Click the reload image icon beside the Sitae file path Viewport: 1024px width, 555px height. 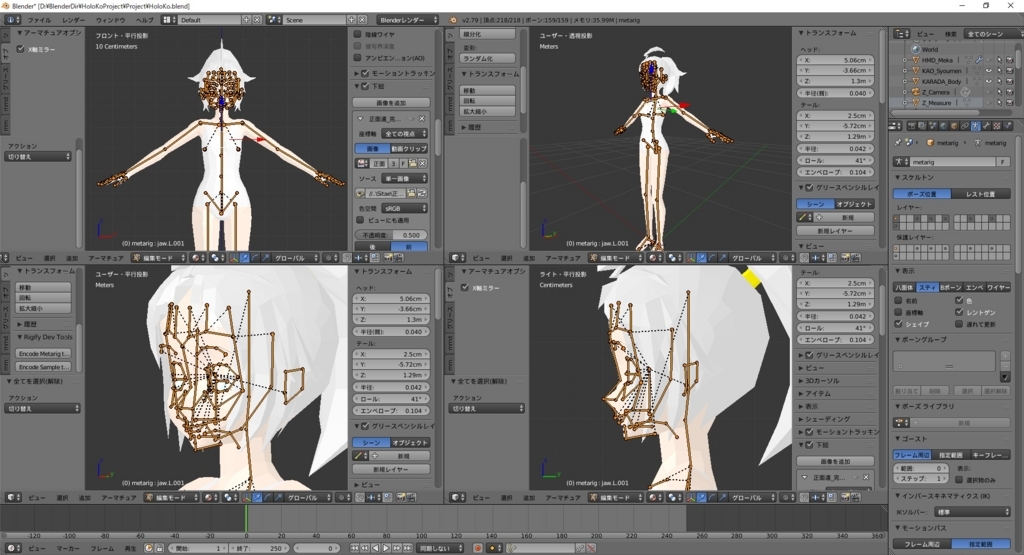tap(422, 193)
